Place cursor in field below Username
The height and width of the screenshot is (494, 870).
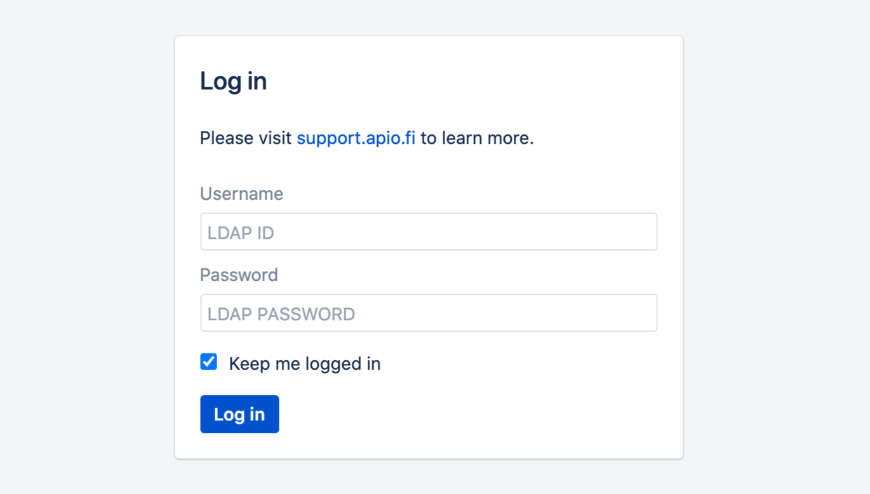(428, 232)
